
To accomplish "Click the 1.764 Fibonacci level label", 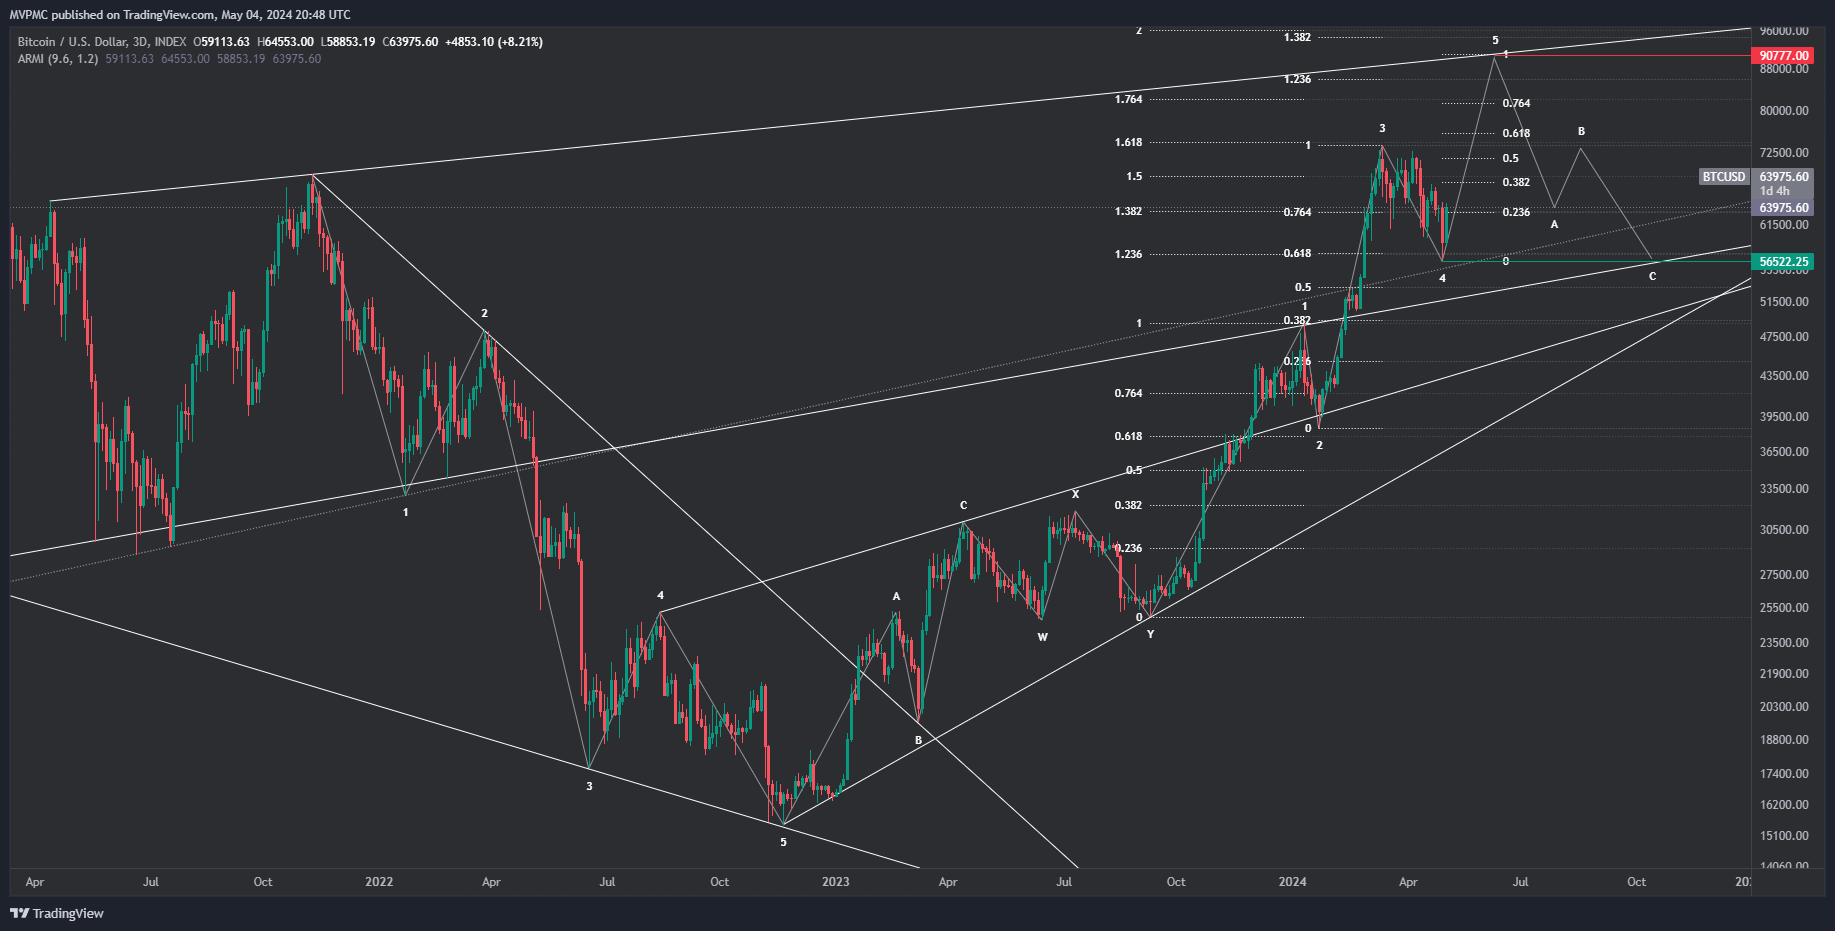I will 1128,99.
